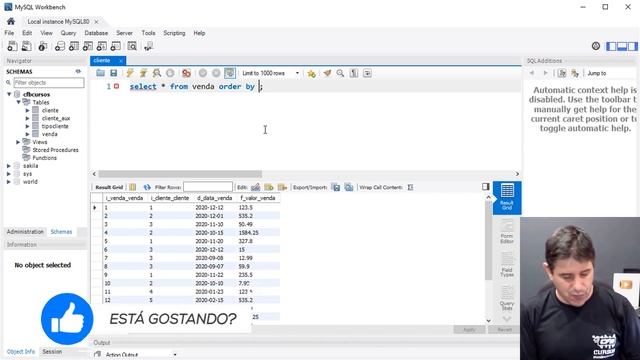Switch to Local instance MySQL80 tab
This screenshot has height=360, width=640.
tap(58, 22)
